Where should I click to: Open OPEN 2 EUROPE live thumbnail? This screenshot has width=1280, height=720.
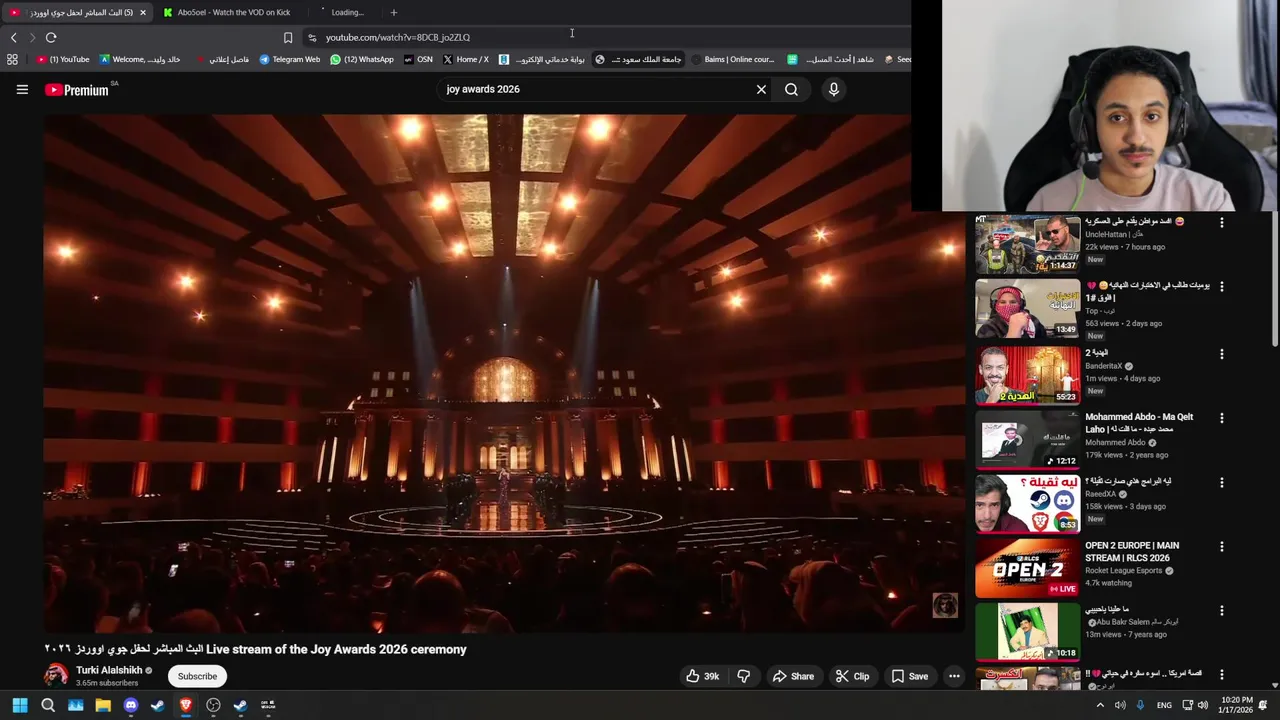point(1027,568)
